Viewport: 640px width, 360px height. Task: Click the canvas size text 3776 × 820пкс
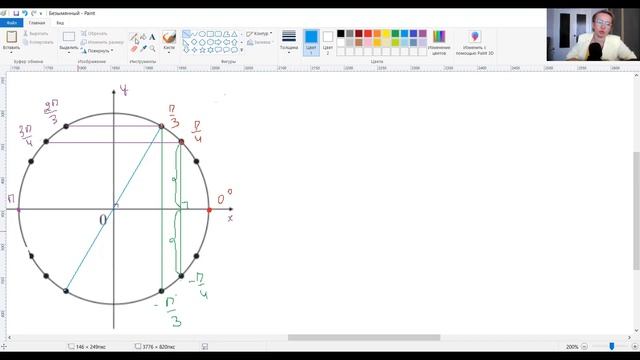click(159, 347)
